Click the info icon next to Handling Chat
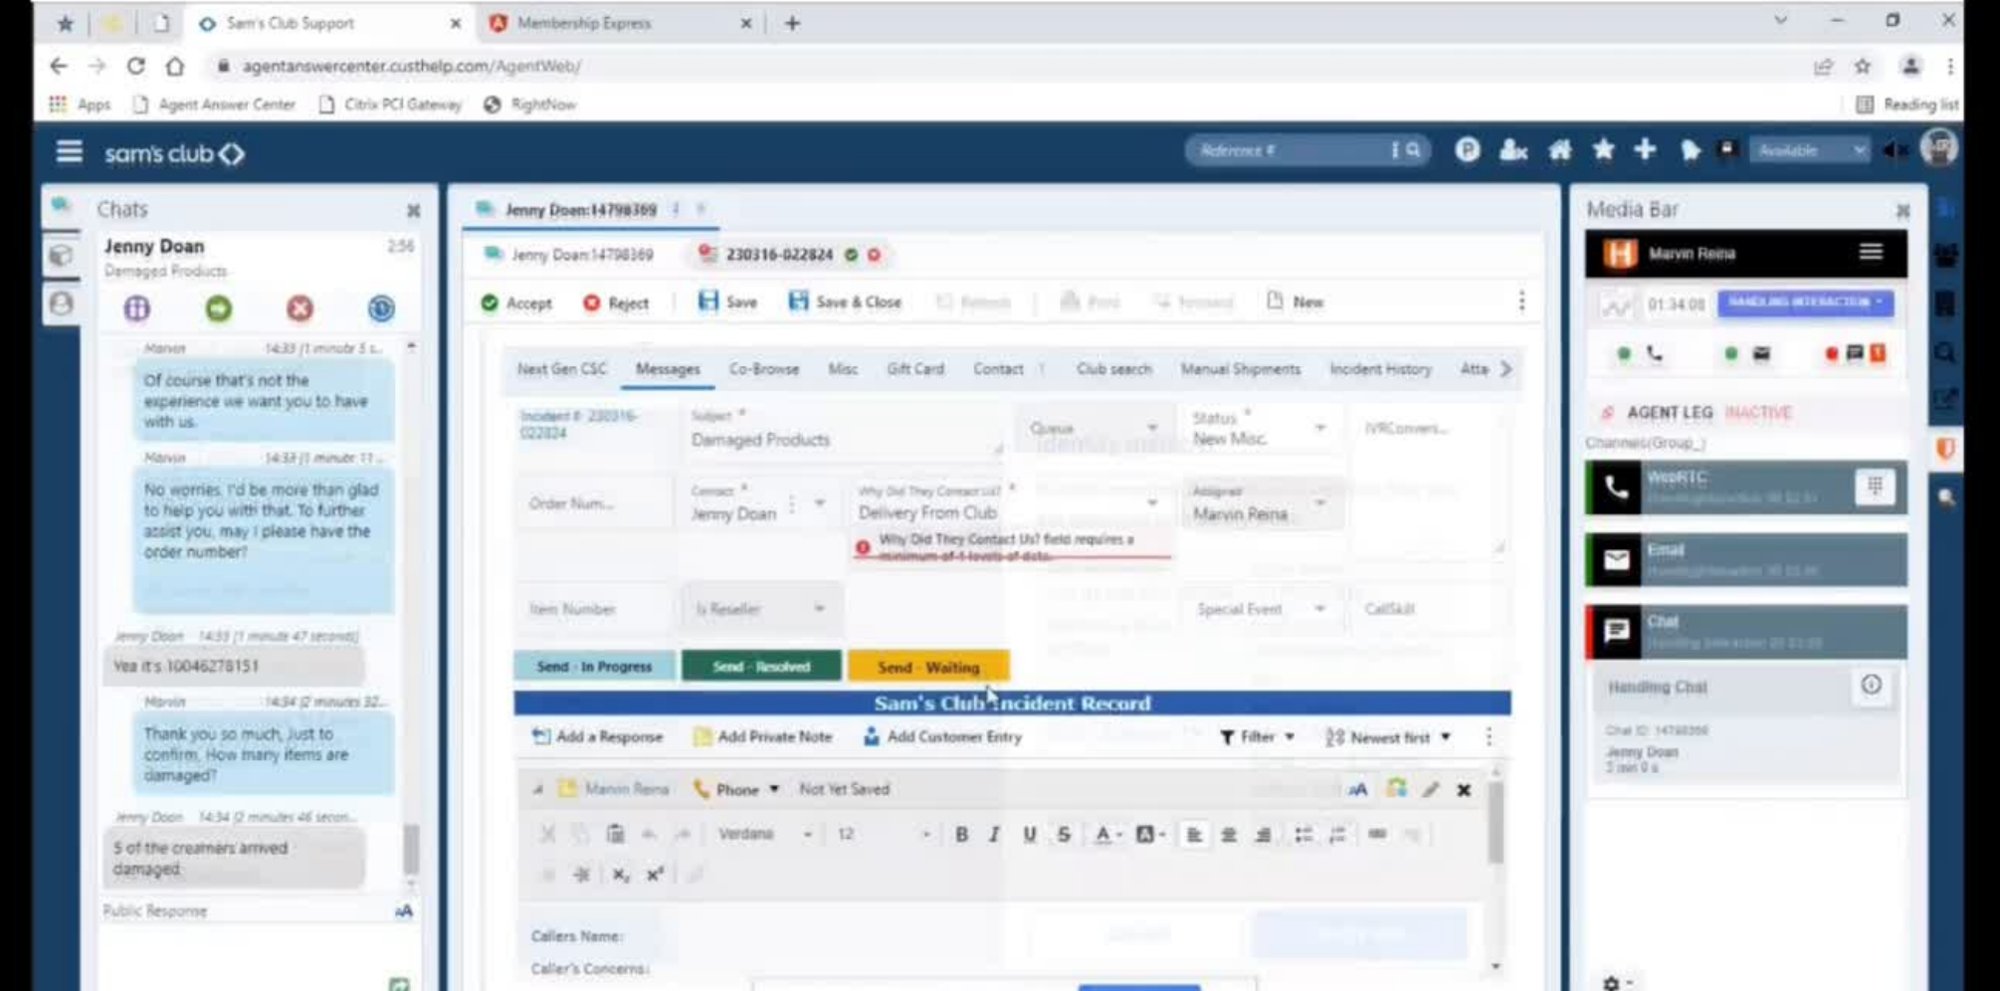2000x991 pixels. [1871, 685]
